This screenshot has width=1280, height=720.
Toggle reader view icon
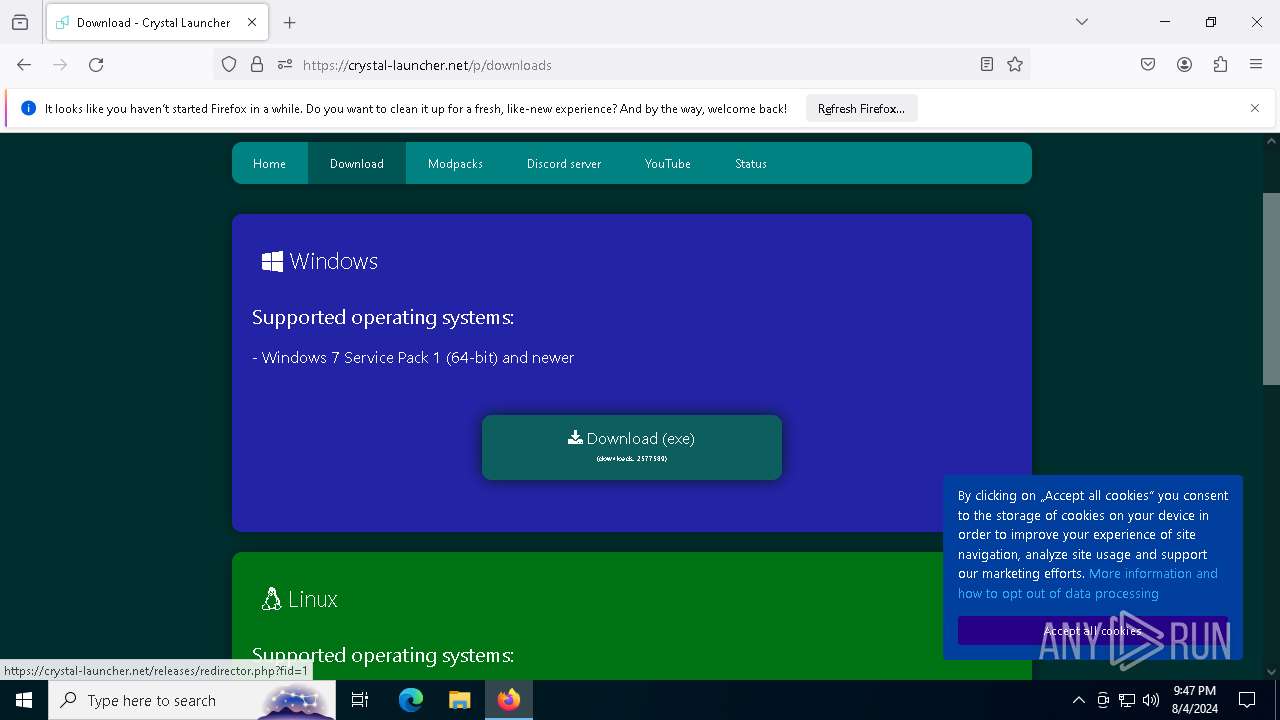coord(987,65)
